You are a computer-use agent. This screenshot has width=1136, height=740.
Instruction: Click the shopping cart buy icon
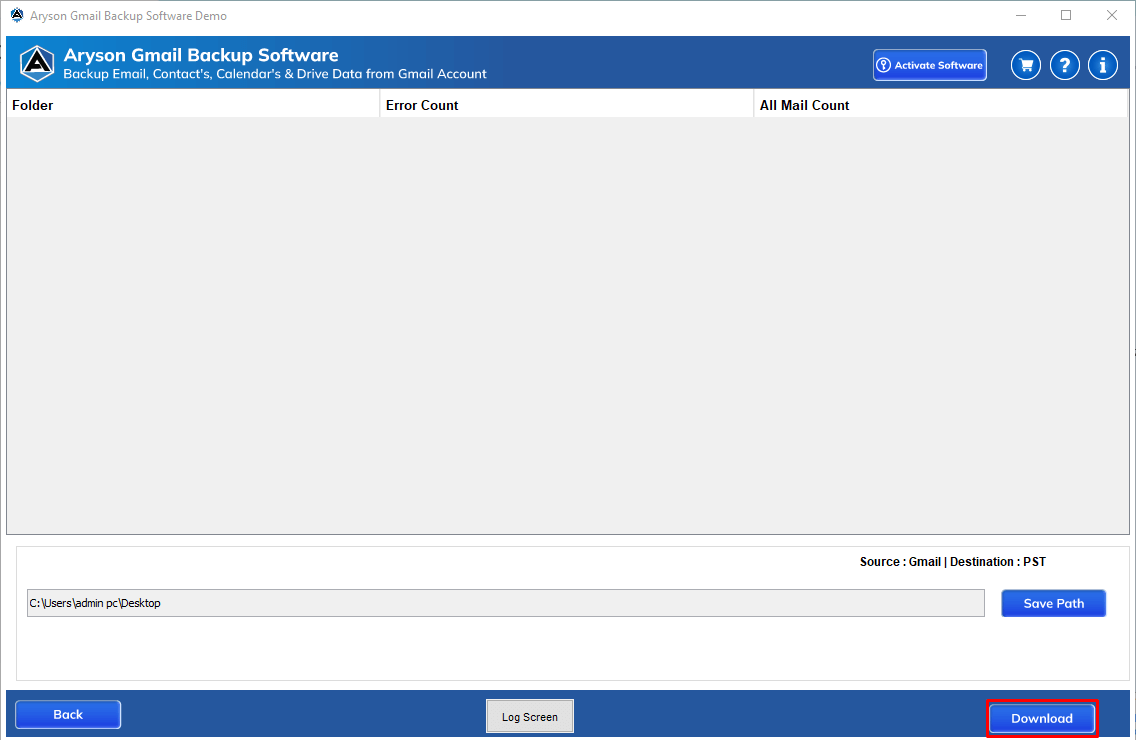pos(1026,65)
